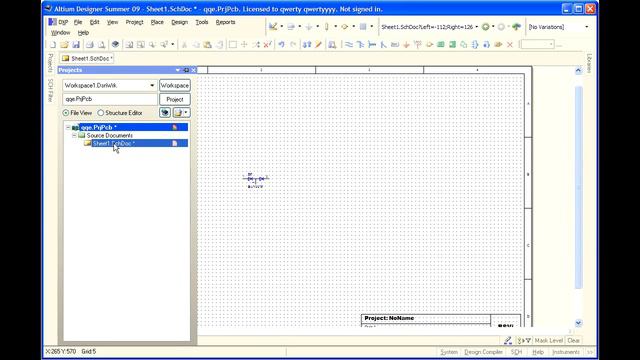The height and width of the screenshot is (360, 640).
Task: Click the Mask Level button
Action: [x=549, y=340]
